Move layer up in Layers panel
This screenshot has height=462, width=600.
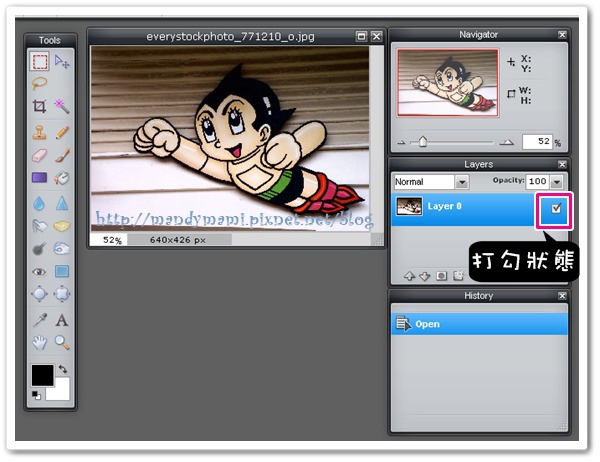coord(410,276)
